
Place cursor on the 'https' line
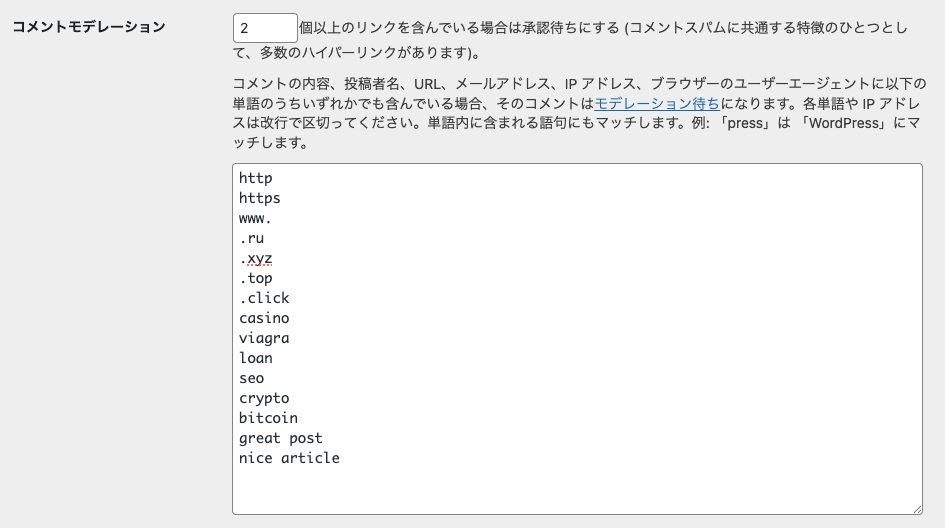click(x=260, y=198)
